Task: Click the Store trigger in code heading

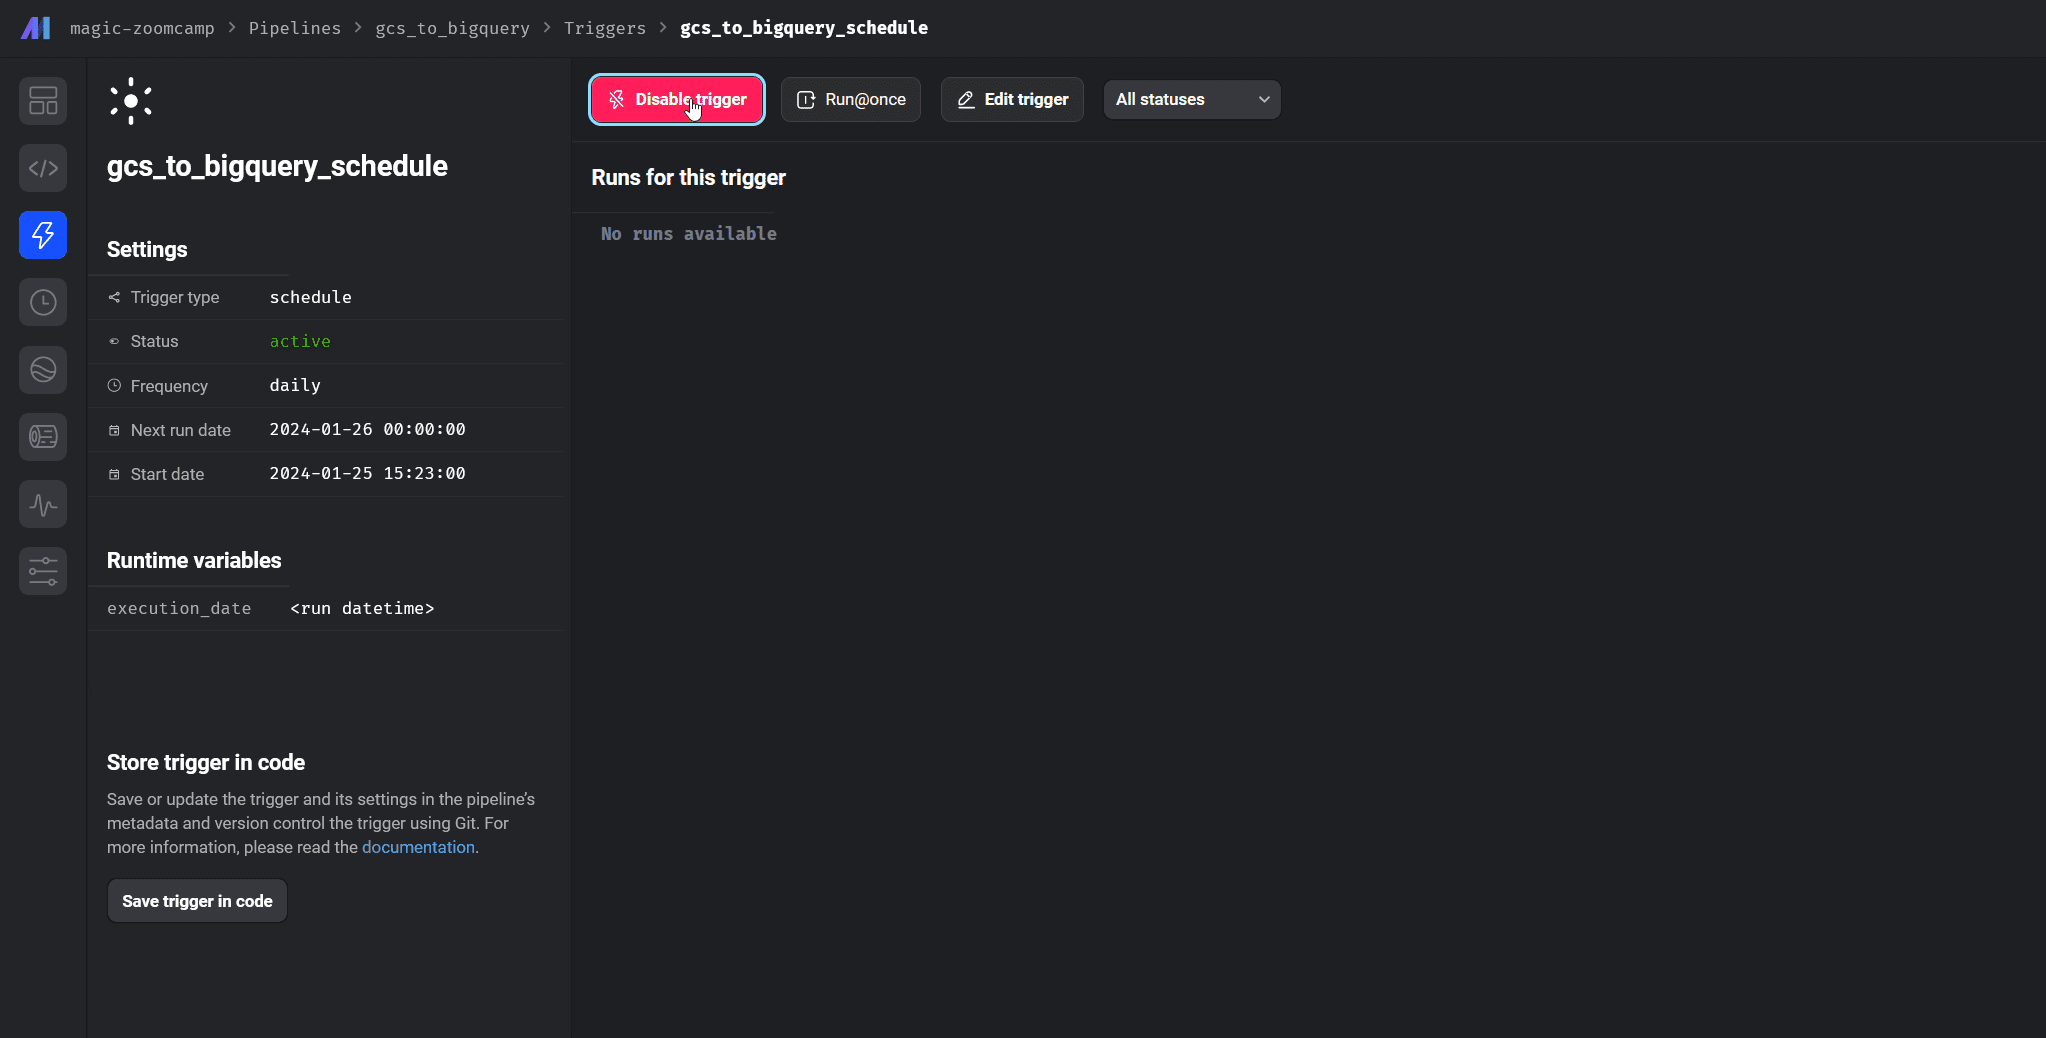Action: 206,763
